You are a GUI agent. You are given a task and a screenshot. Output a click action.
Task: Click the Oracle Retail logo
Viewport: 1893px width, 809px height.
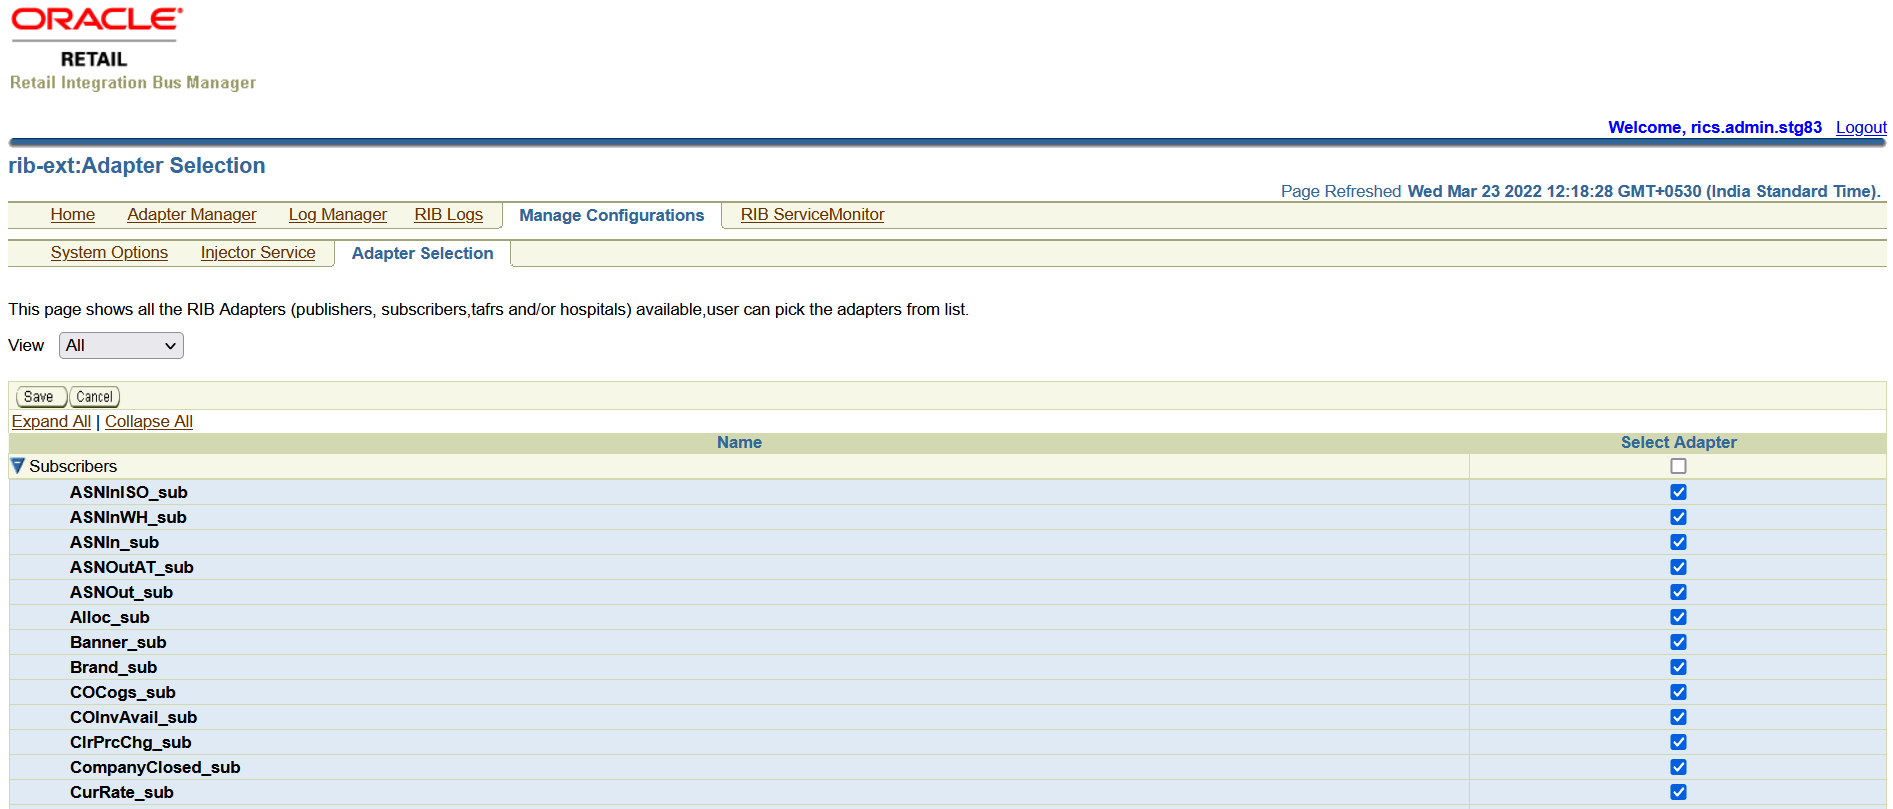tap(97, 38)
